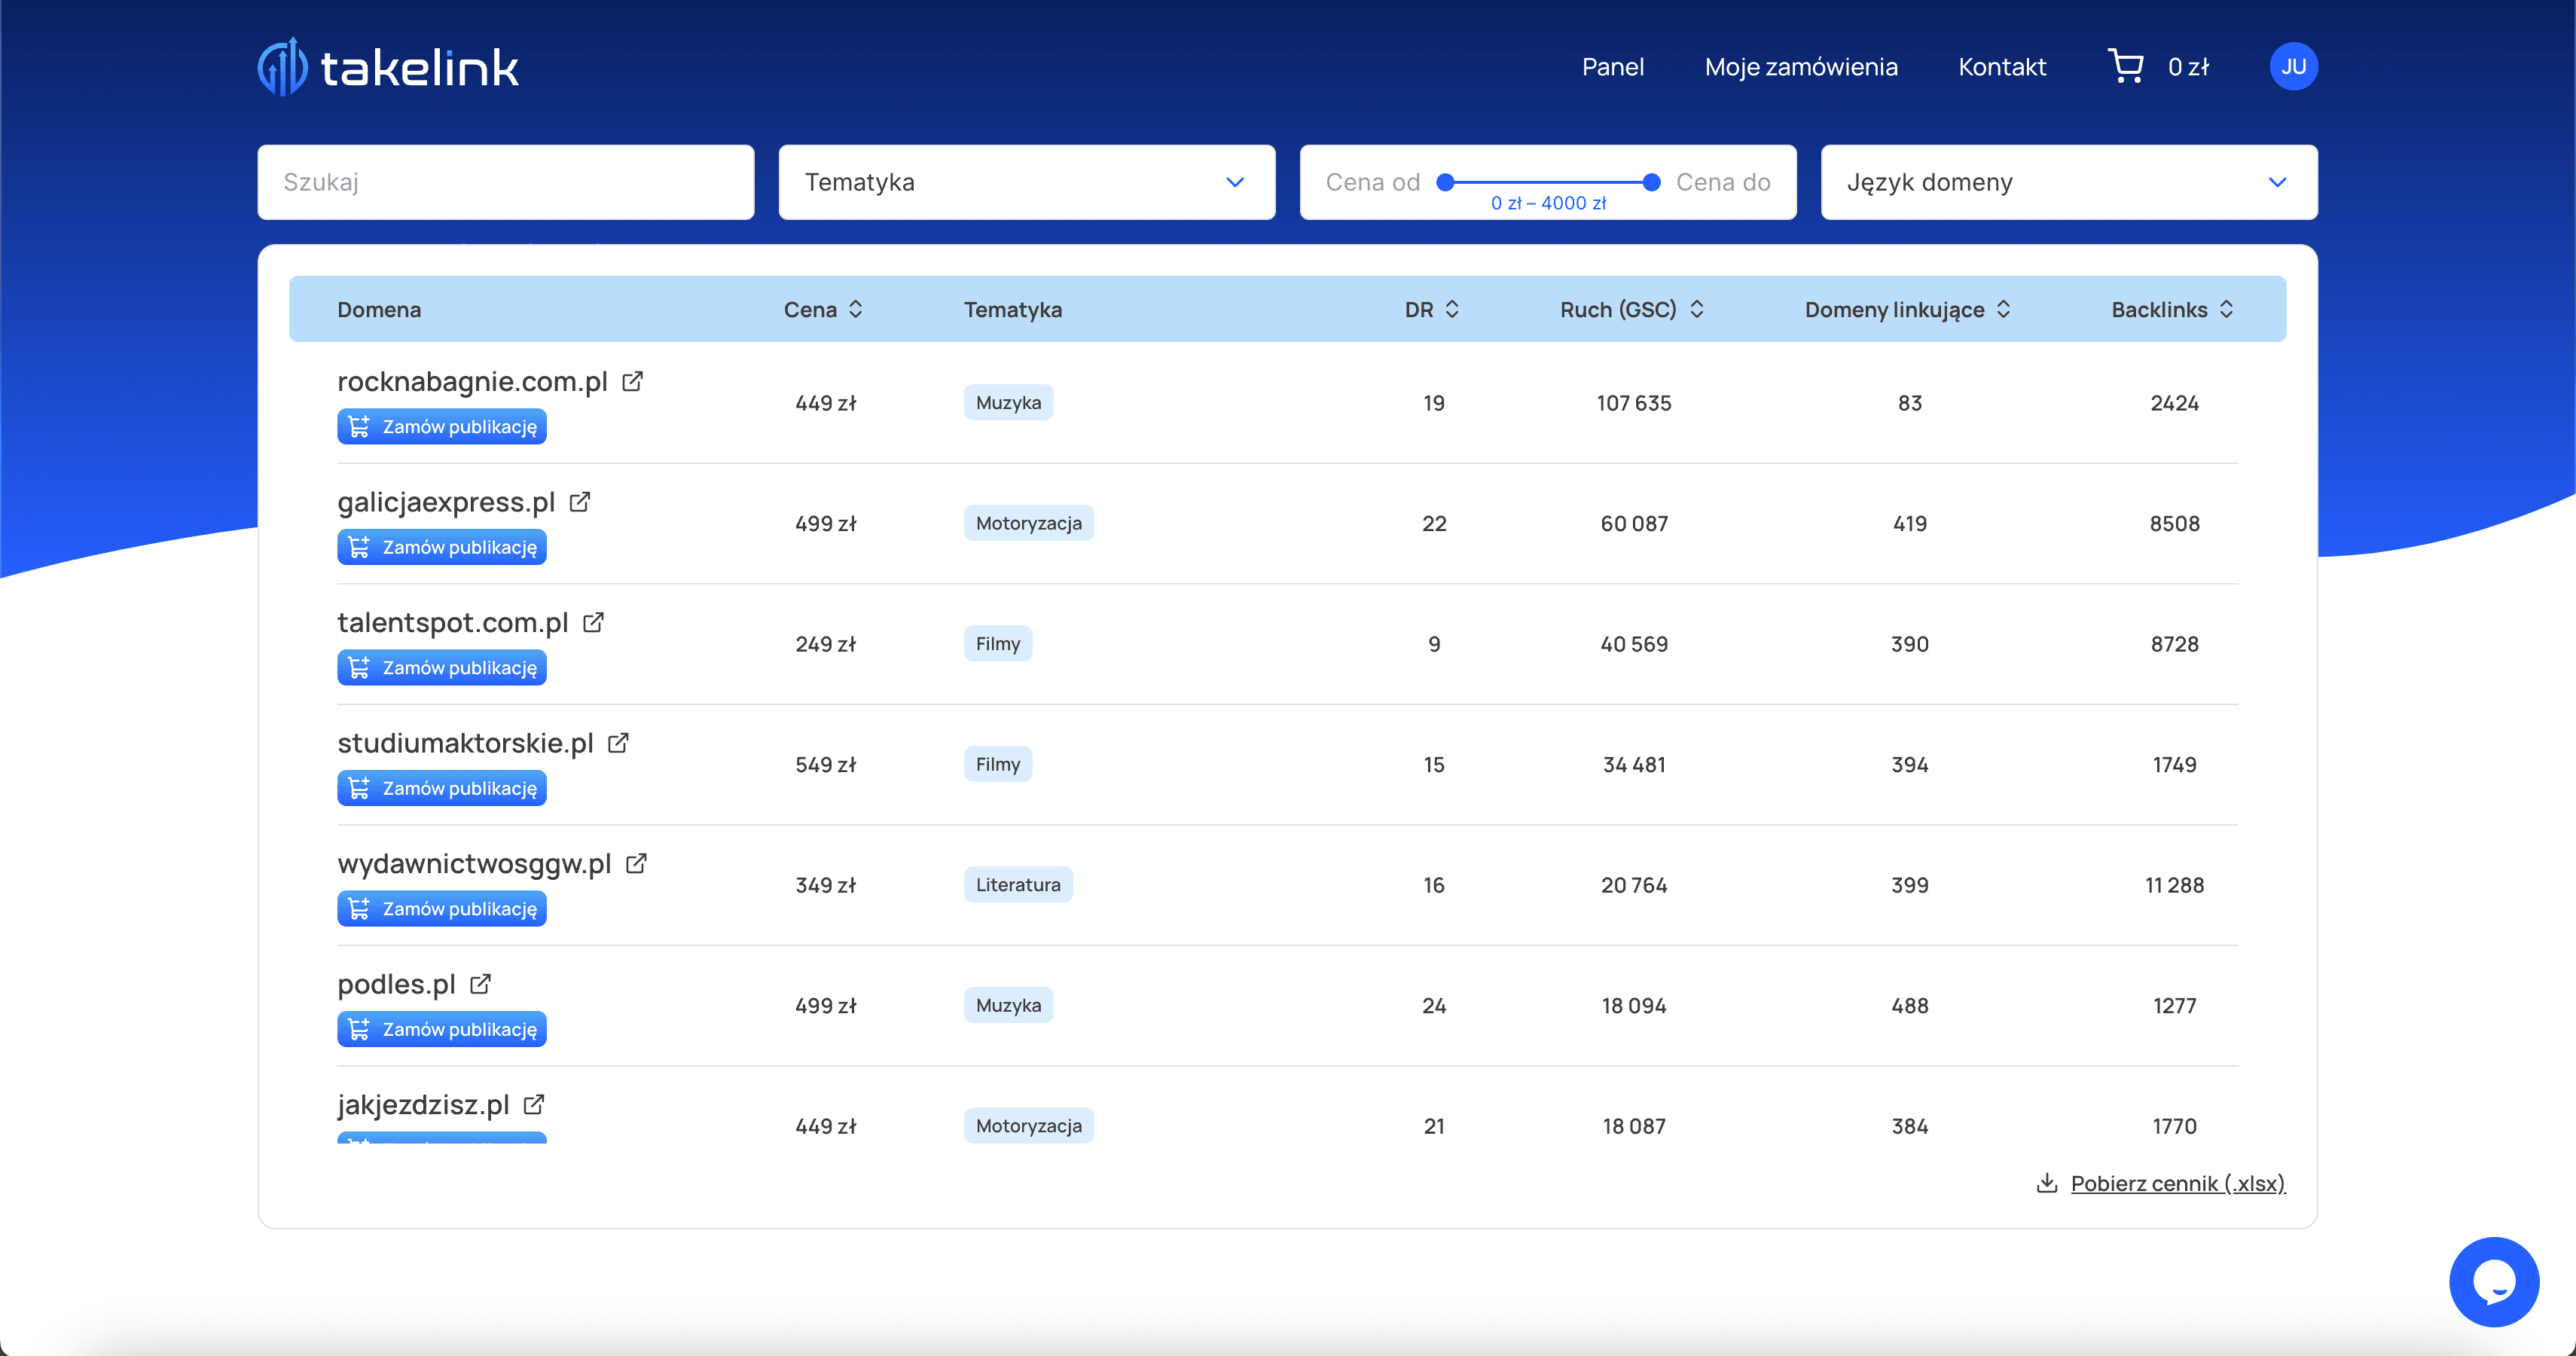Grab the maximum price slider handle
This screenshot has width=2576, height=1356.
pyautogui.click(x=1652, y=182)
